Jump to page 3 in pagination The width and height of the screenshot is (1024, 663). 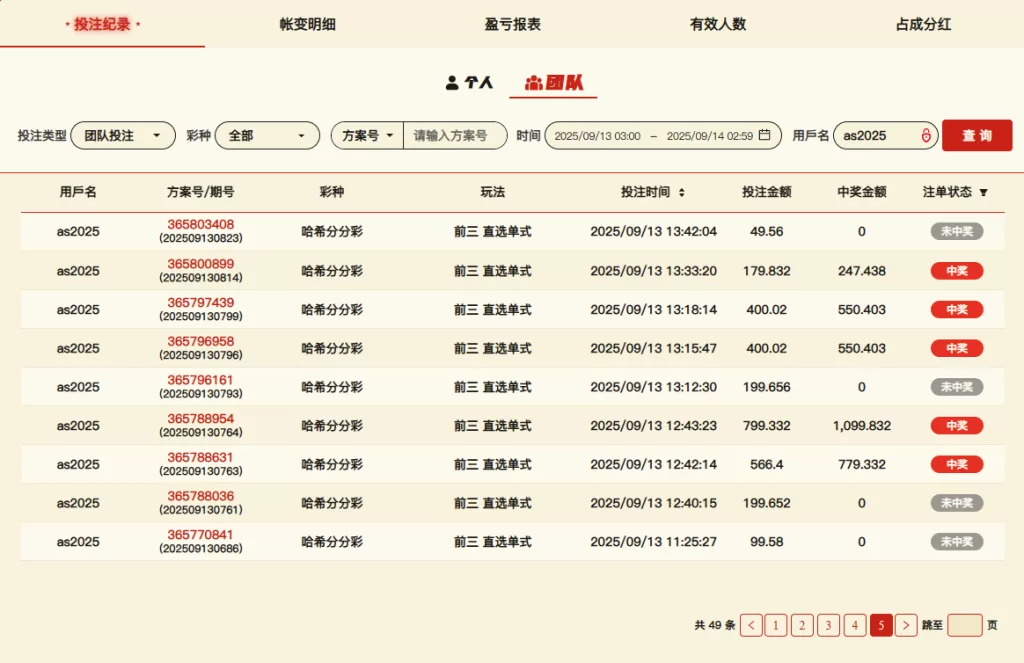pyautogui.click(x=828, y=625)
